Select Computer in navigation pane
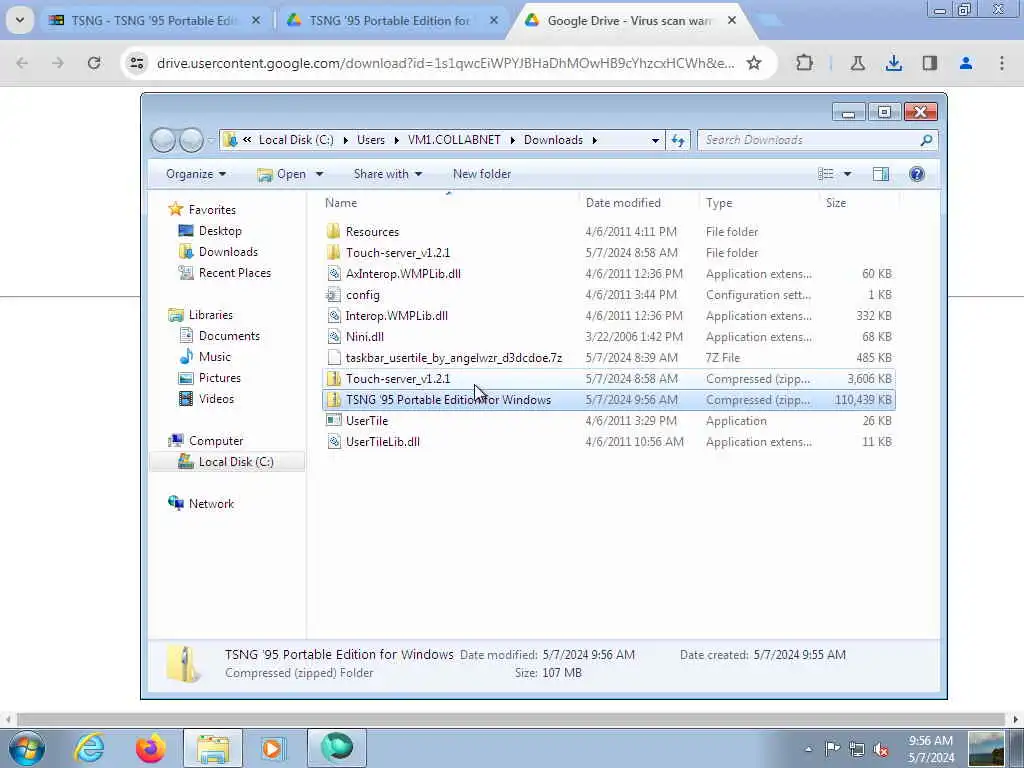This screenshot has width=1024, height=768. click(216, 441)
